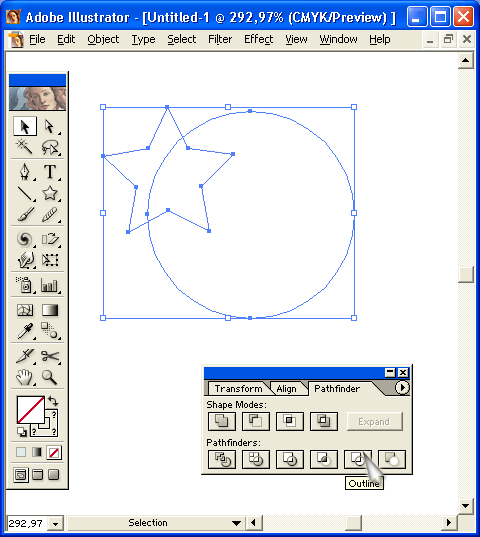Click the Outline pathfinder button

click(358, 459)
